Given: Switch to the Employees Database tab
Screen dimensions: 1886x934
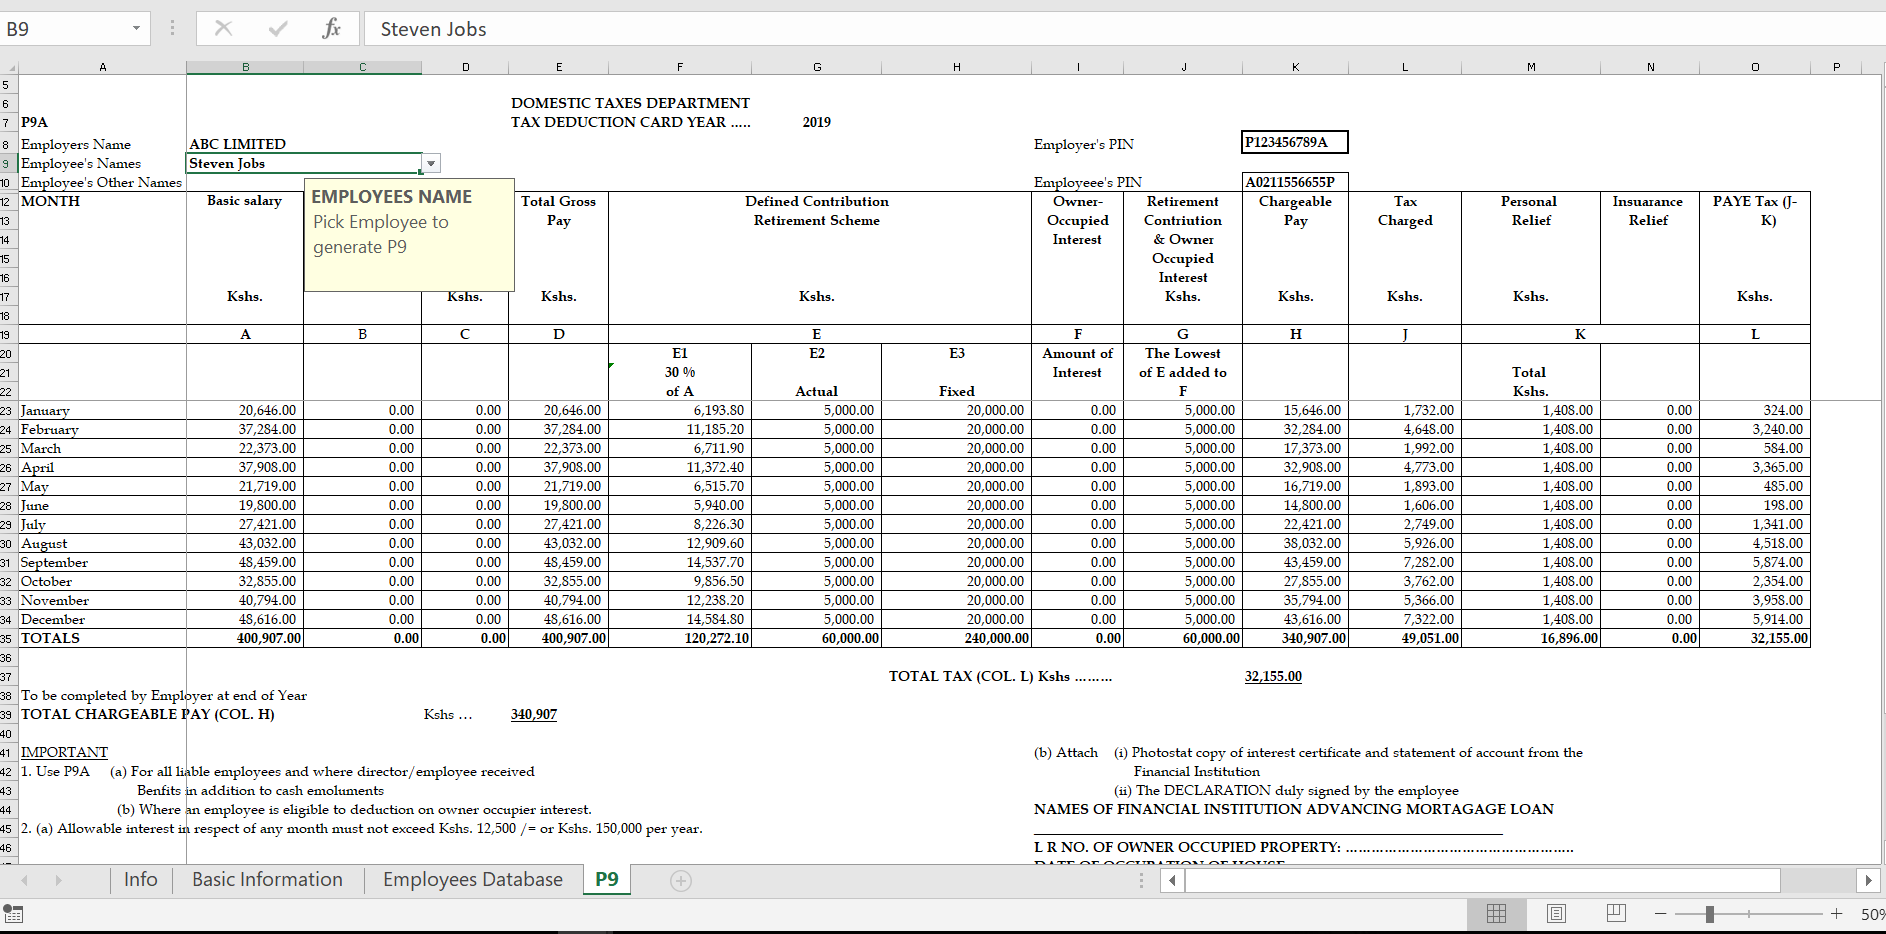Looking at the screenshot, I should coord(472,880).
